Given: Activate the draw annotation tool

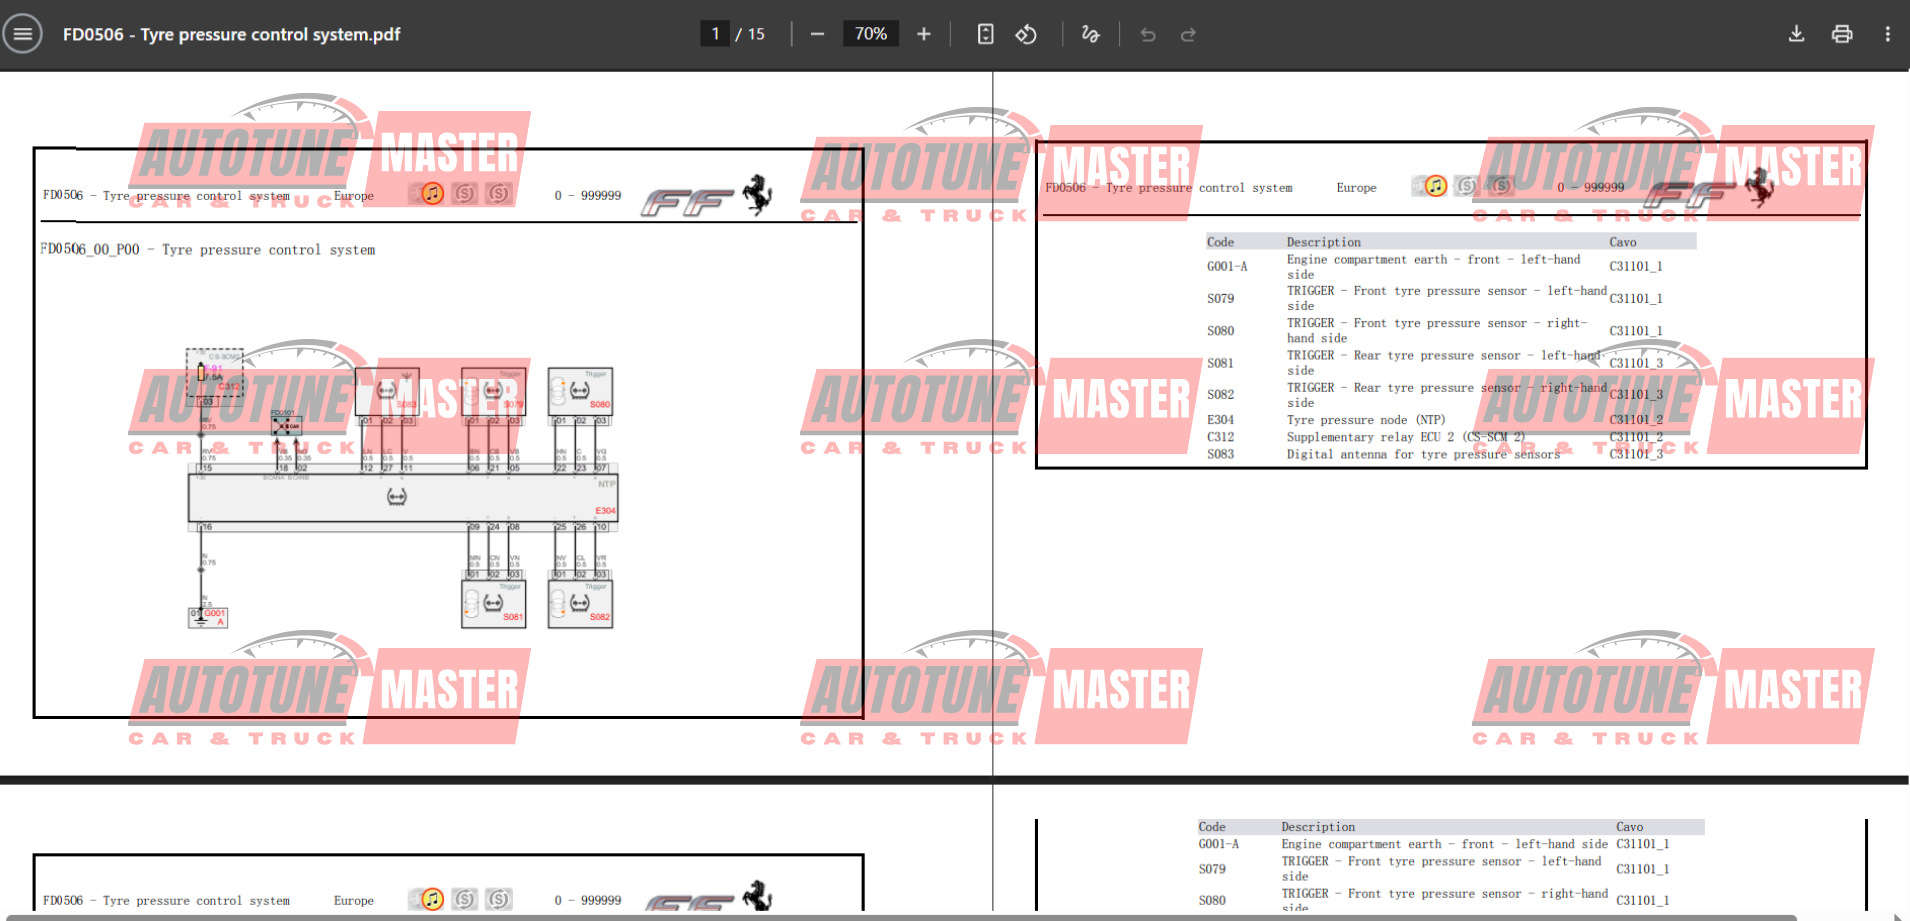Looking at the screenshot, I should (x=1090, y=34).
